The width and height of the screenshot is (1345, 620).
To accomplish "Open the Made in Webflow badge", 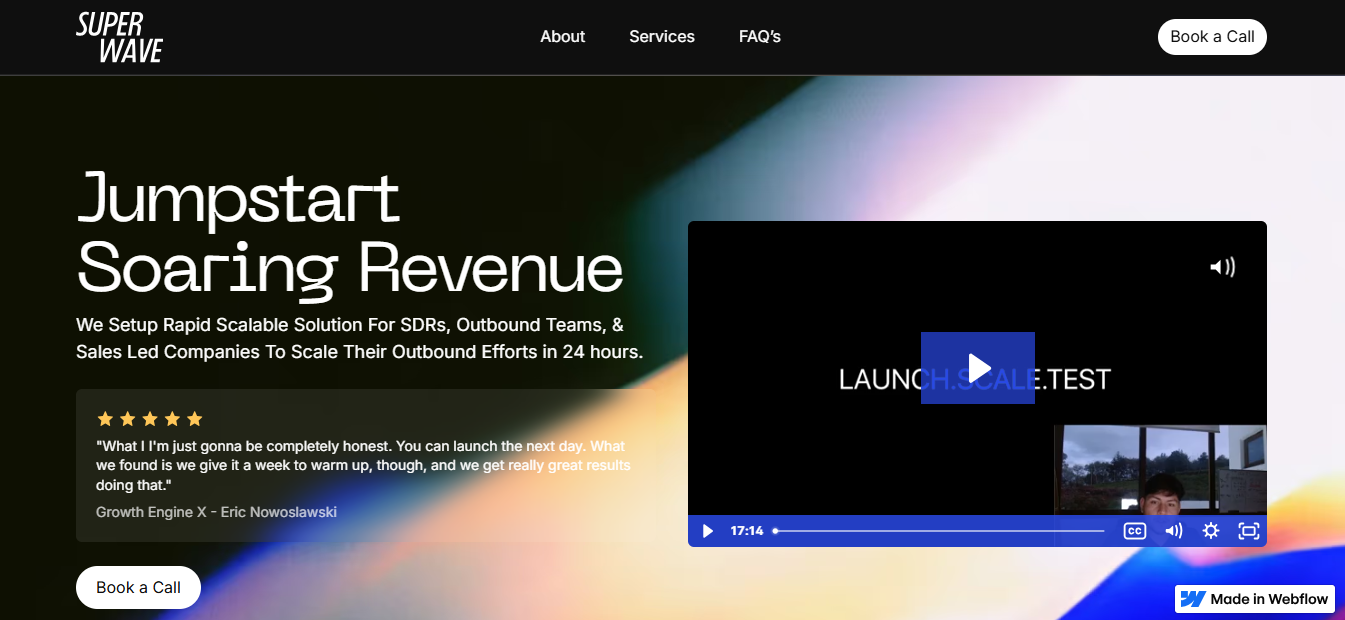I will pyautogui.click(x=1255, y=599).
